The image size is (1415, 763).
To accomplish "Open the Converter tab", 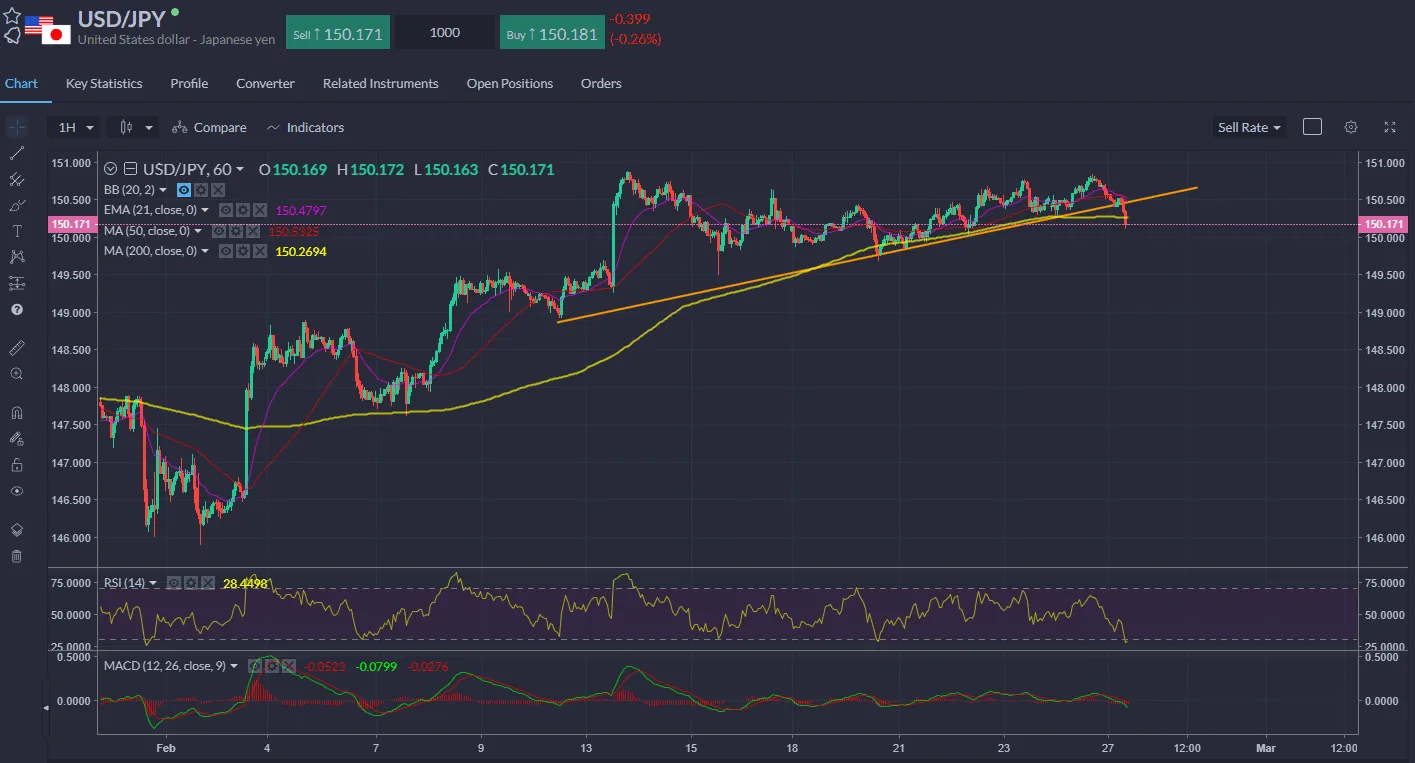I will click(265, 84).
